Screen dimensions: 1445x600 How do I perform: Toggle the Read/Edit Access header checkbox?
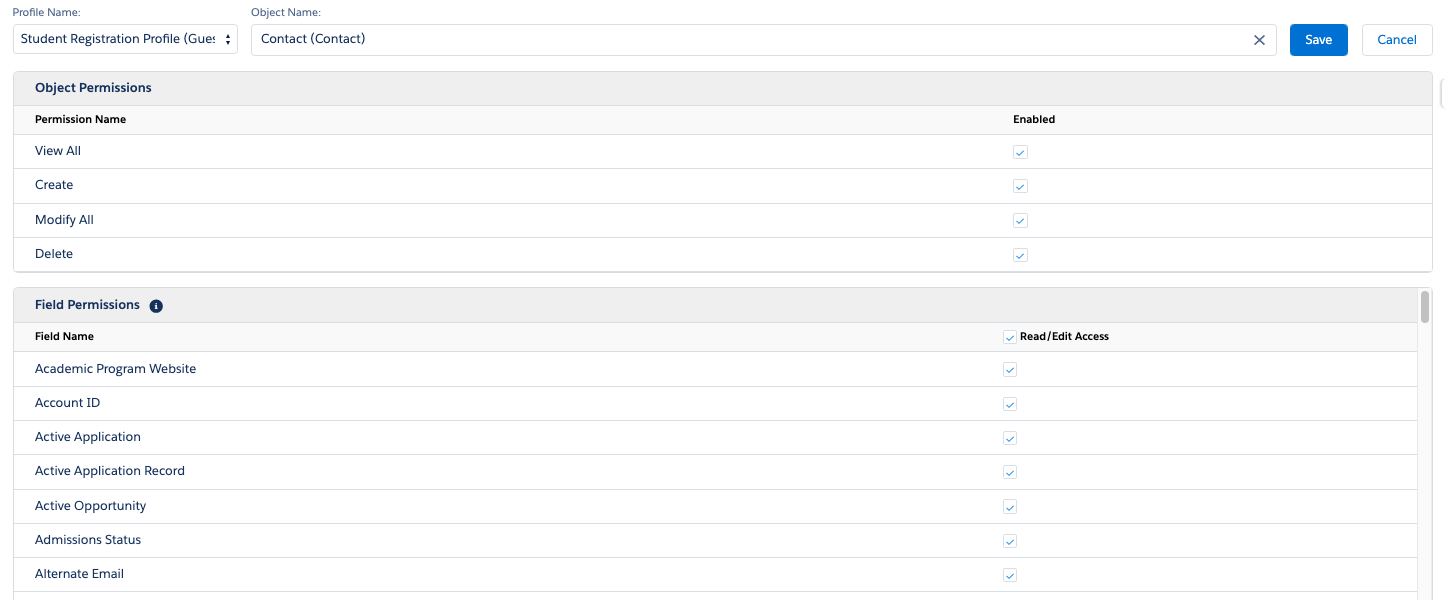[1010, 337]
